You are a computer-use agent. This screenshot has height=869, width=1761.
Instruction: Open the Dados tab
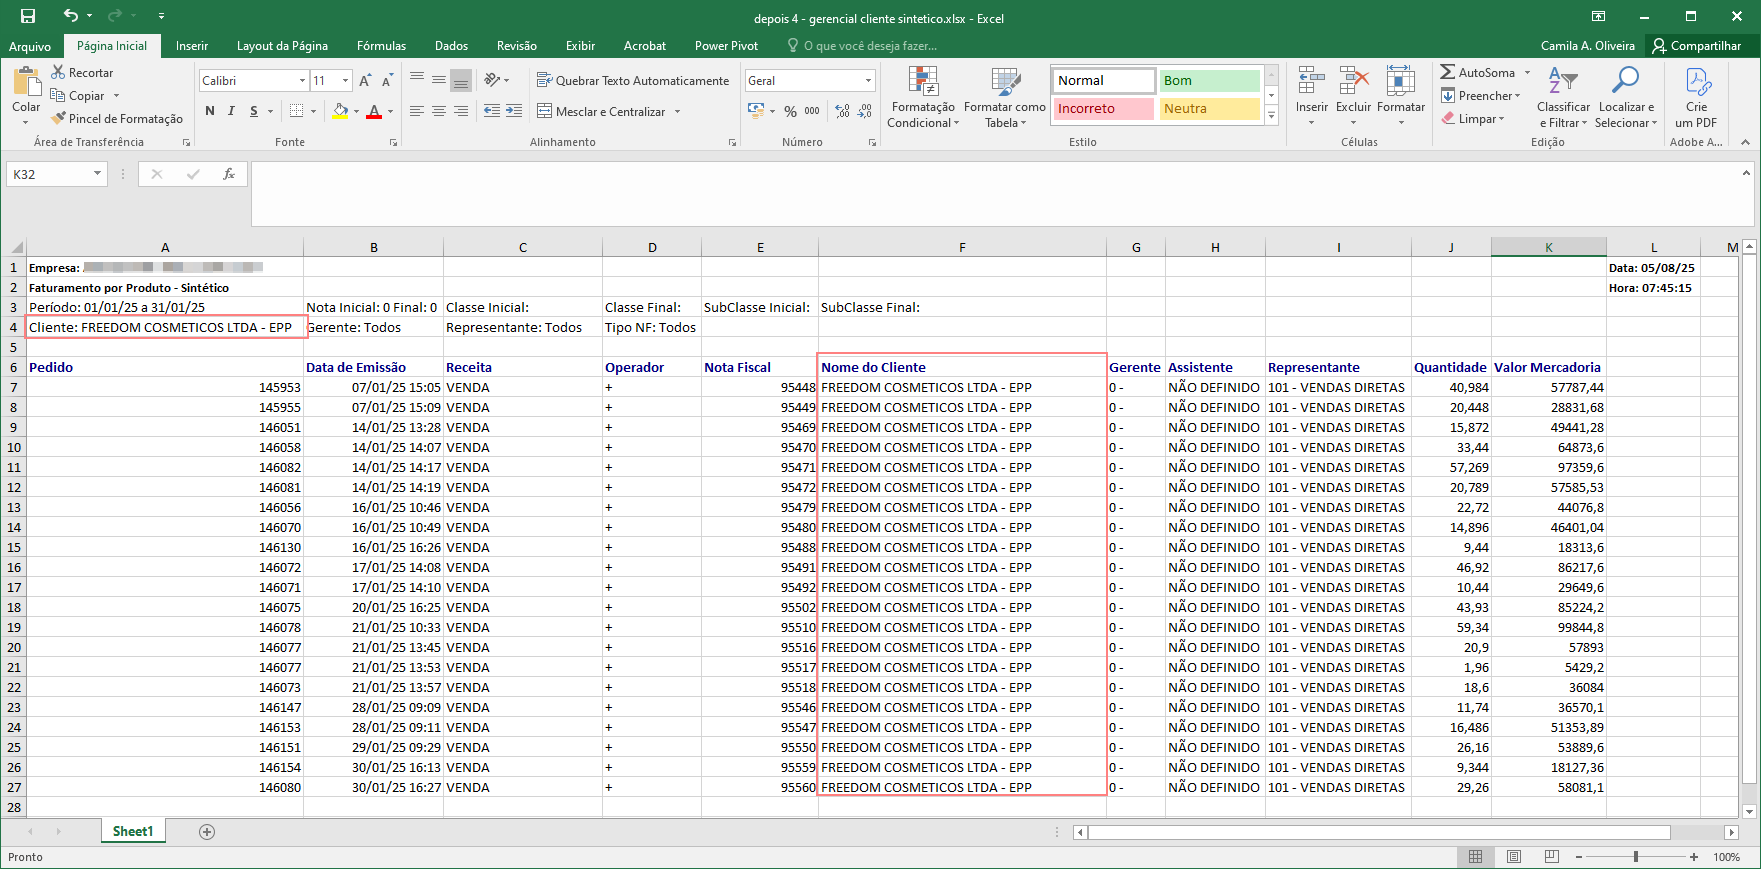(451, 46)
